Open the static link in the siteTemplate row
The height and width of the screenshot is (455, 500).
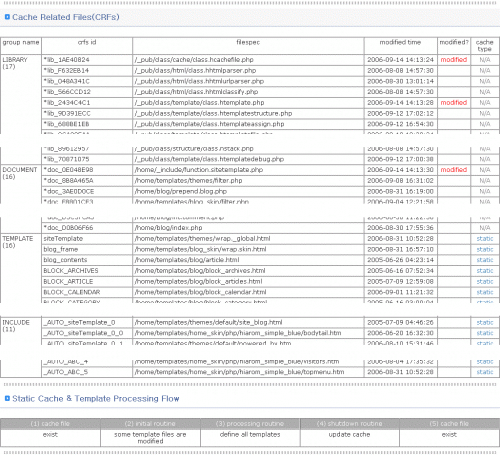[485, 239]
